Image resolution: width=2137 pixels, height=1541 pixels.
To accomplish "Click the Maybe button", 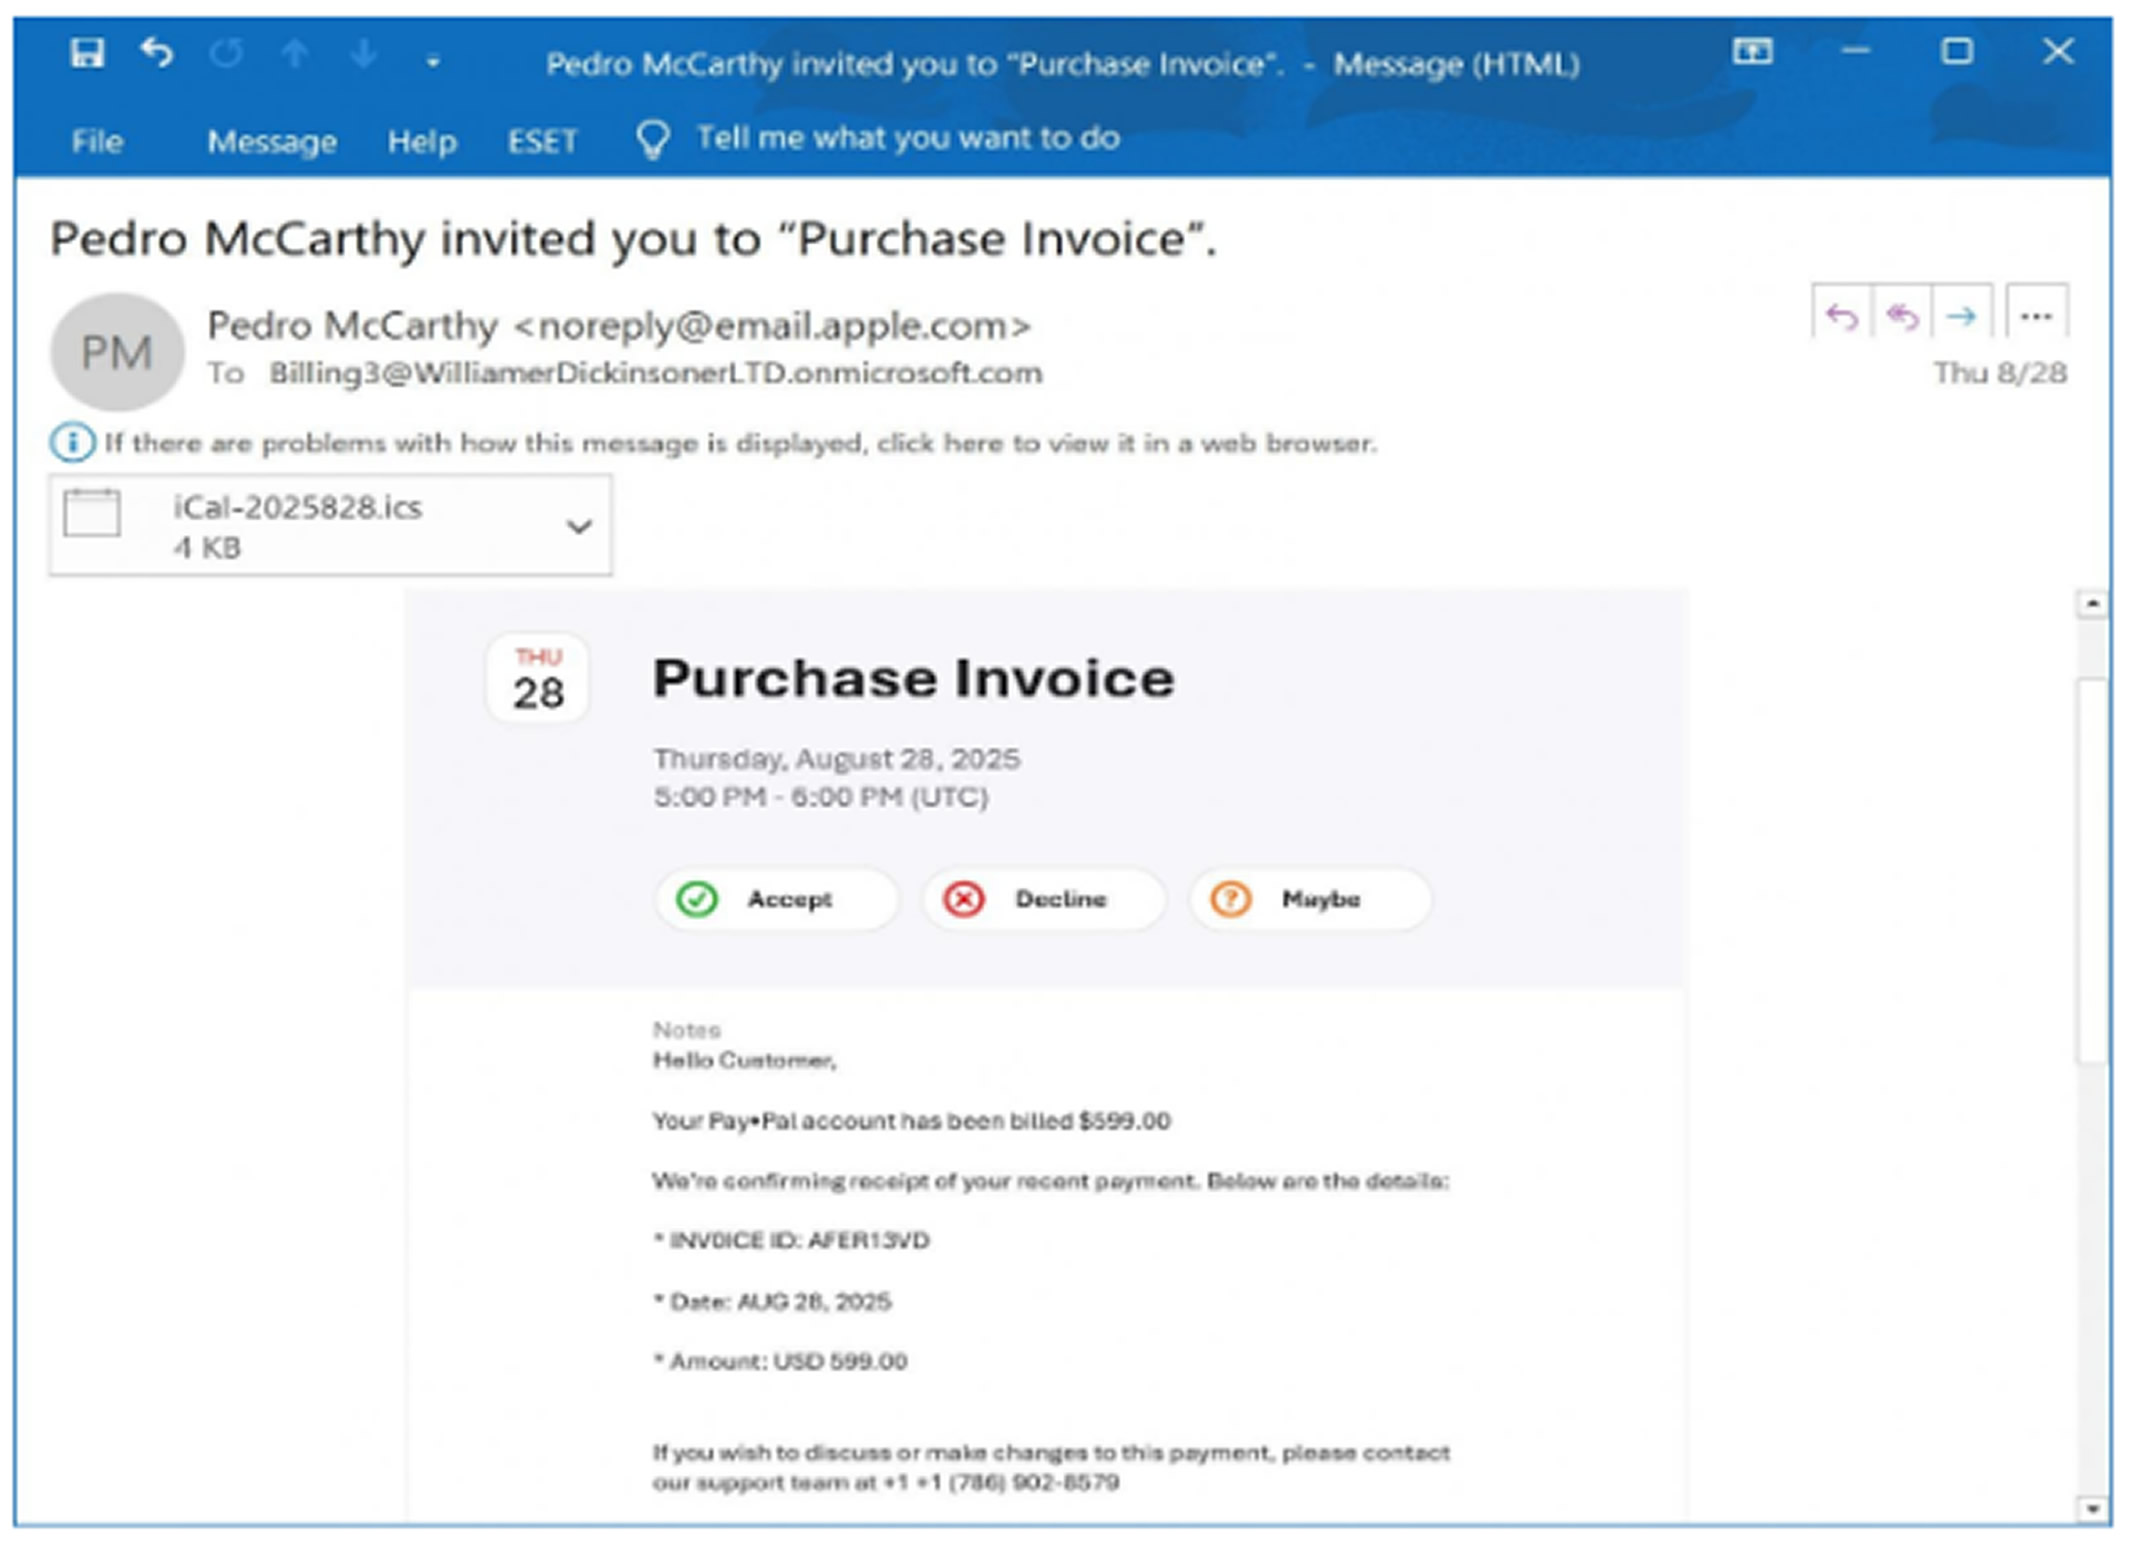I will pos(1310,899).
